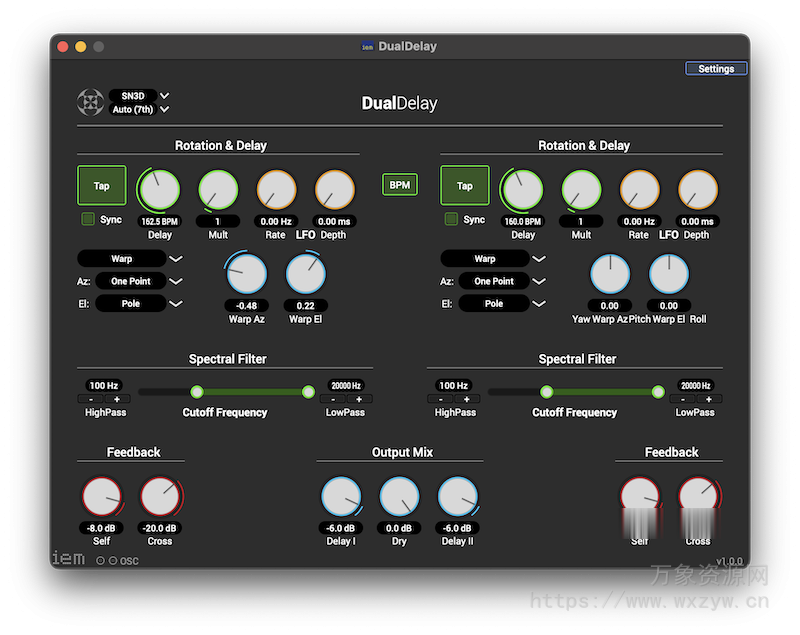Click the Tap tempo button on the left
The width and height of the screenshot is (800, 635).
click(101, 185)
